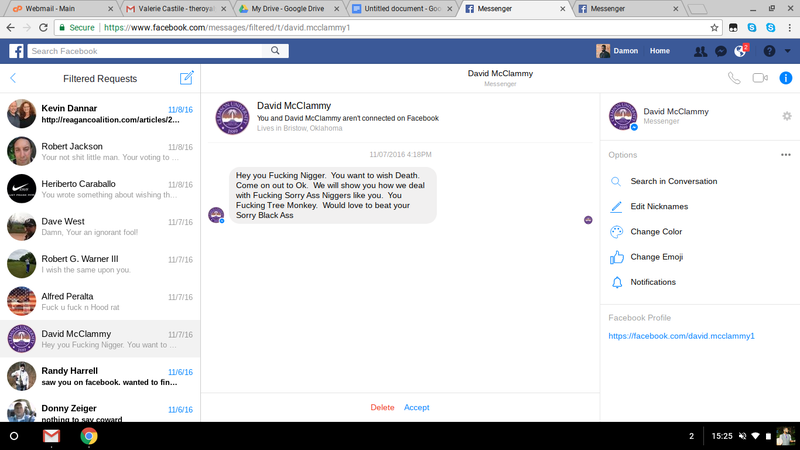
Task: Switch to Webmail - Main tab
Action: click(x=63, y=9)
